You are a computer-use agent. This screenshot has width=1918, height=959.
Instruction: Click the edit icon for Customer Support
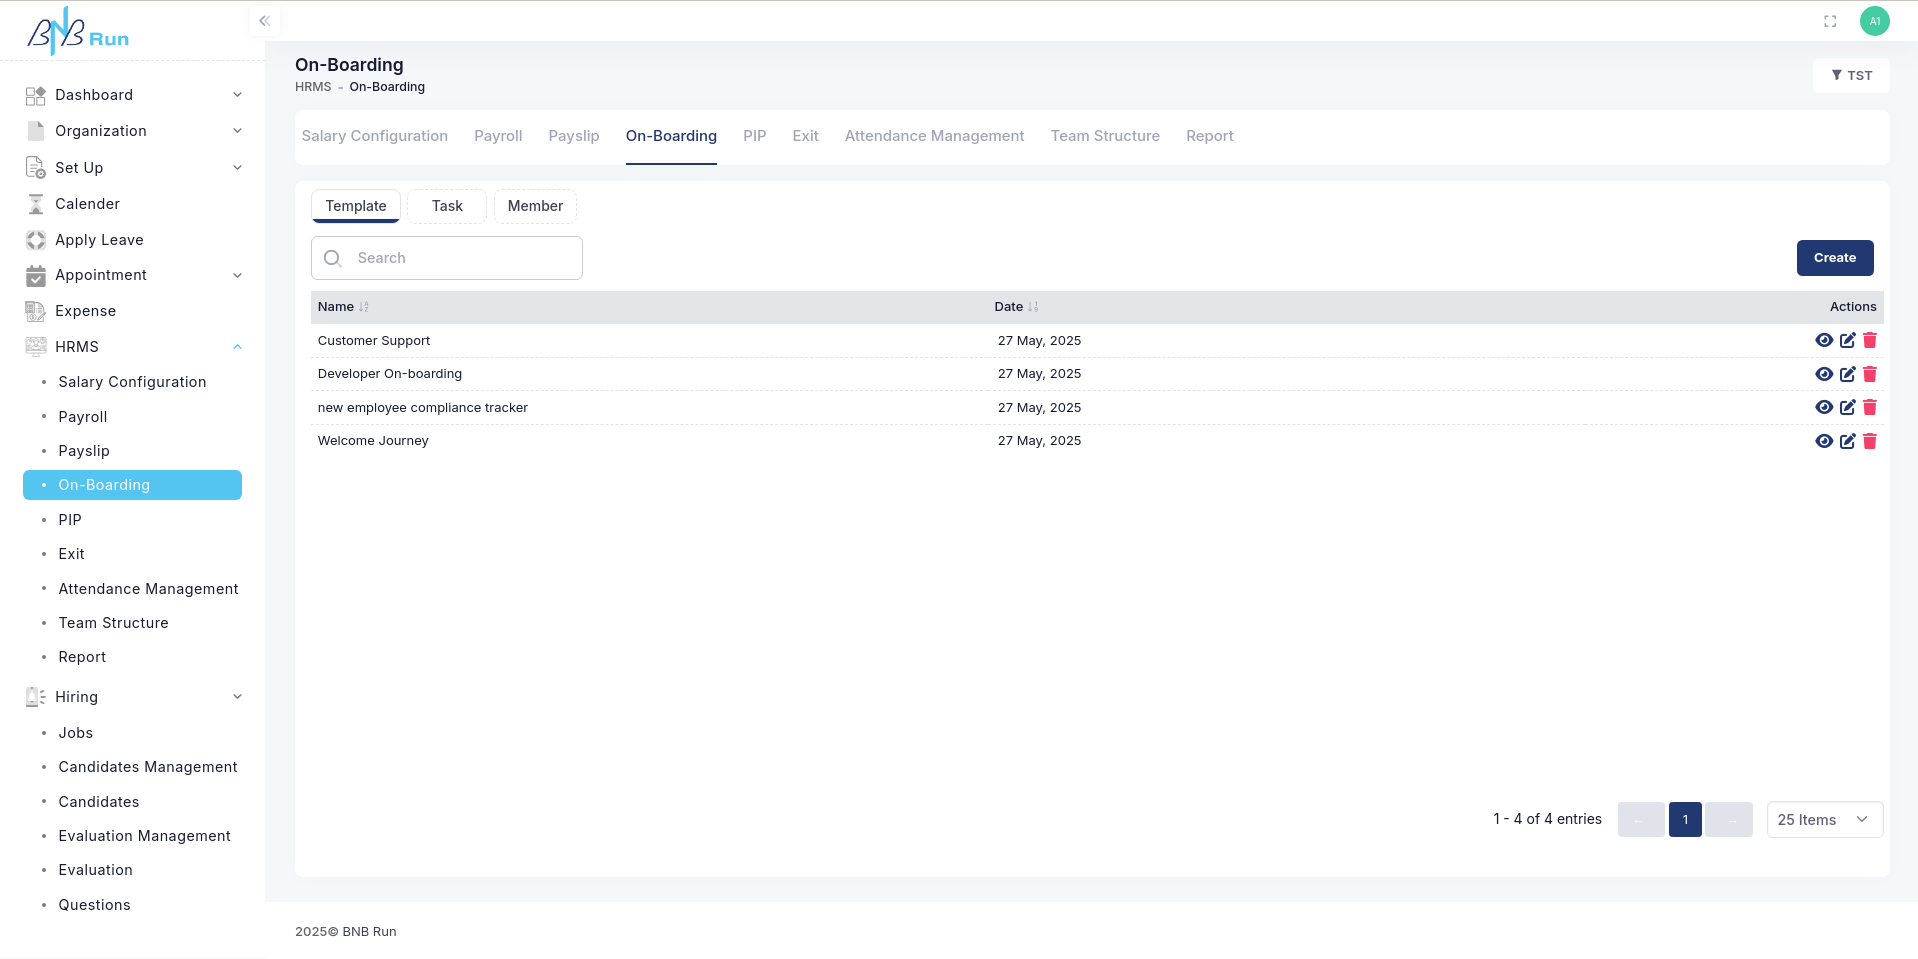(x=1847, y=340)
